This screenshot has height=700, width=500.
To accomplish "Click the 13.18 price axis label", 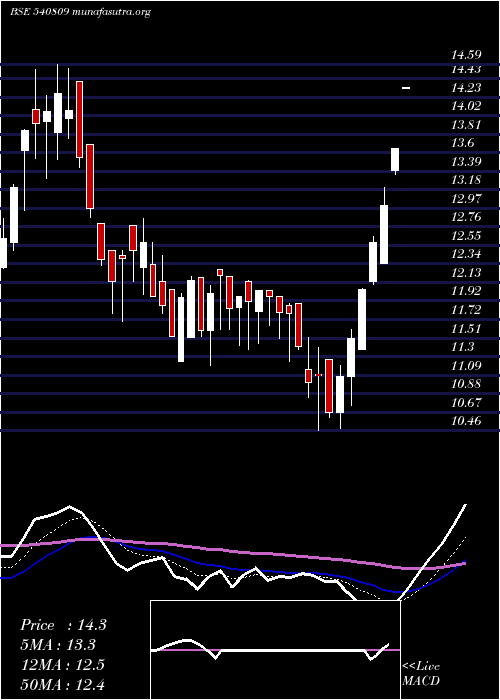I will [x=466, y=180].
